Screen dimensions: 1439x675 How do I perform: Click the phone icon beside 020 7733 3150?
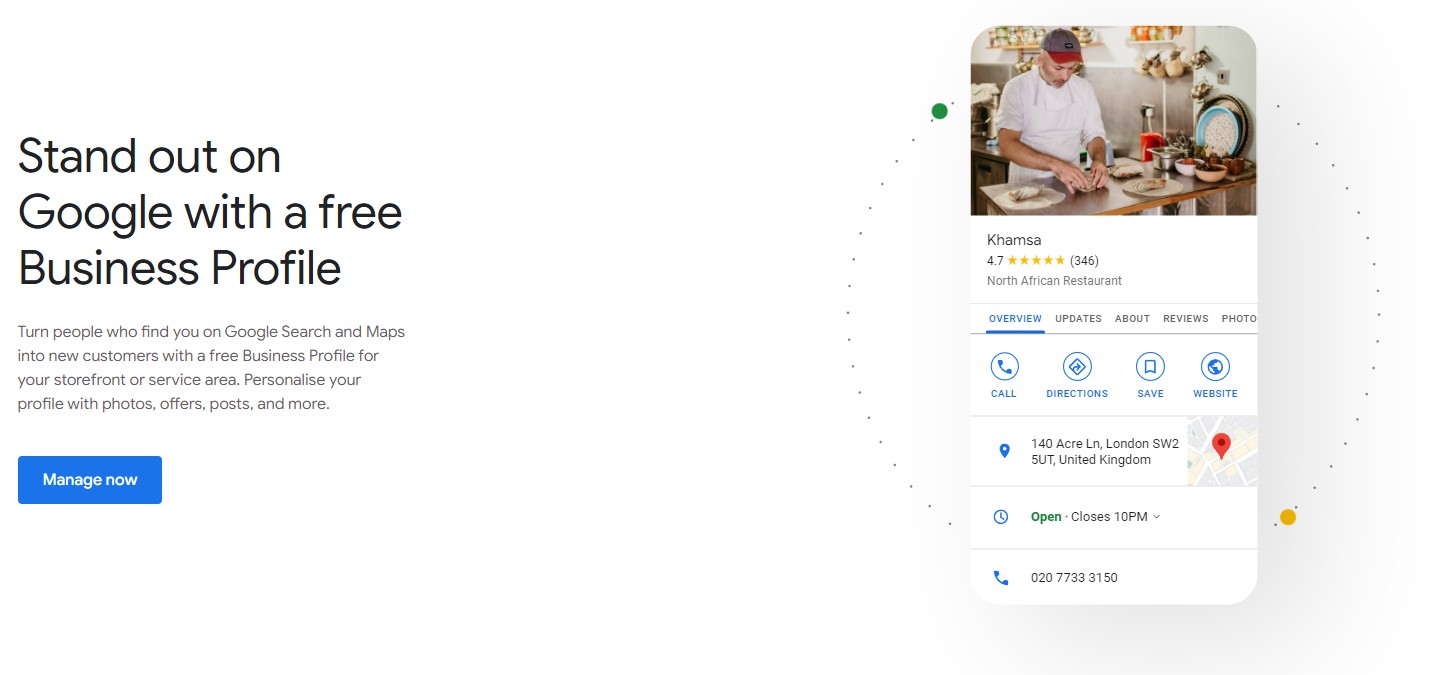1000,578
